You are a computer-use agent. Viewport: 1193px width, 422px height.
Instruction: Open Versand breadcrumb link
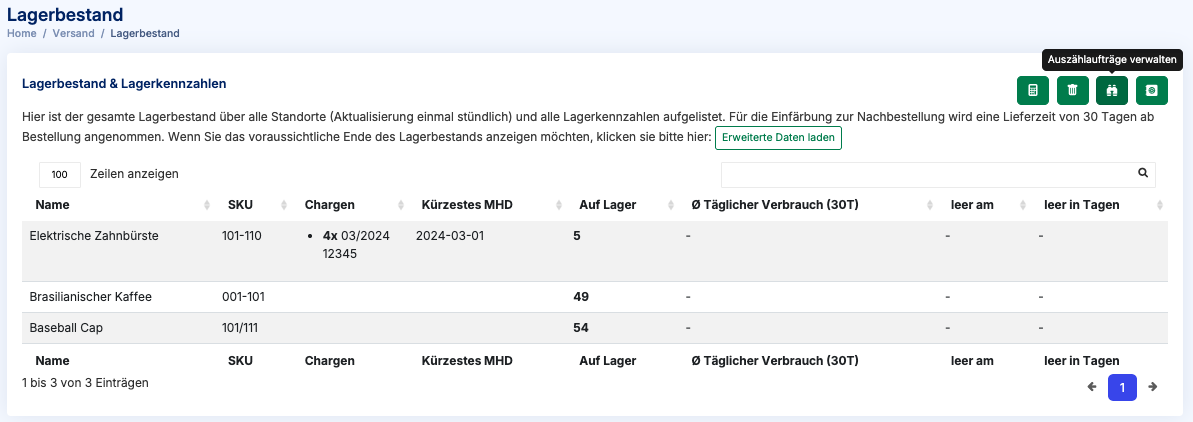click(x=74, y=33)
